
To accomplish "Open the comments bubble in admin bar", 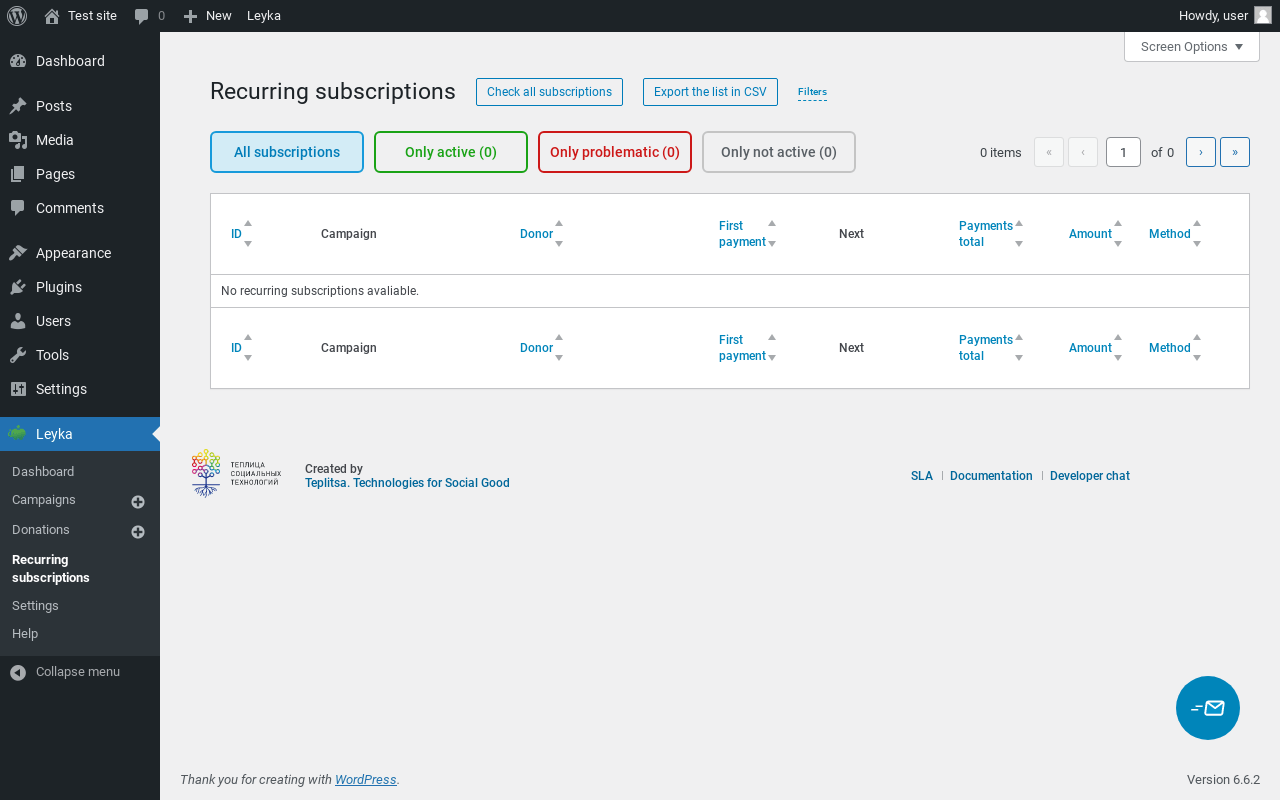I will (149, 16).
